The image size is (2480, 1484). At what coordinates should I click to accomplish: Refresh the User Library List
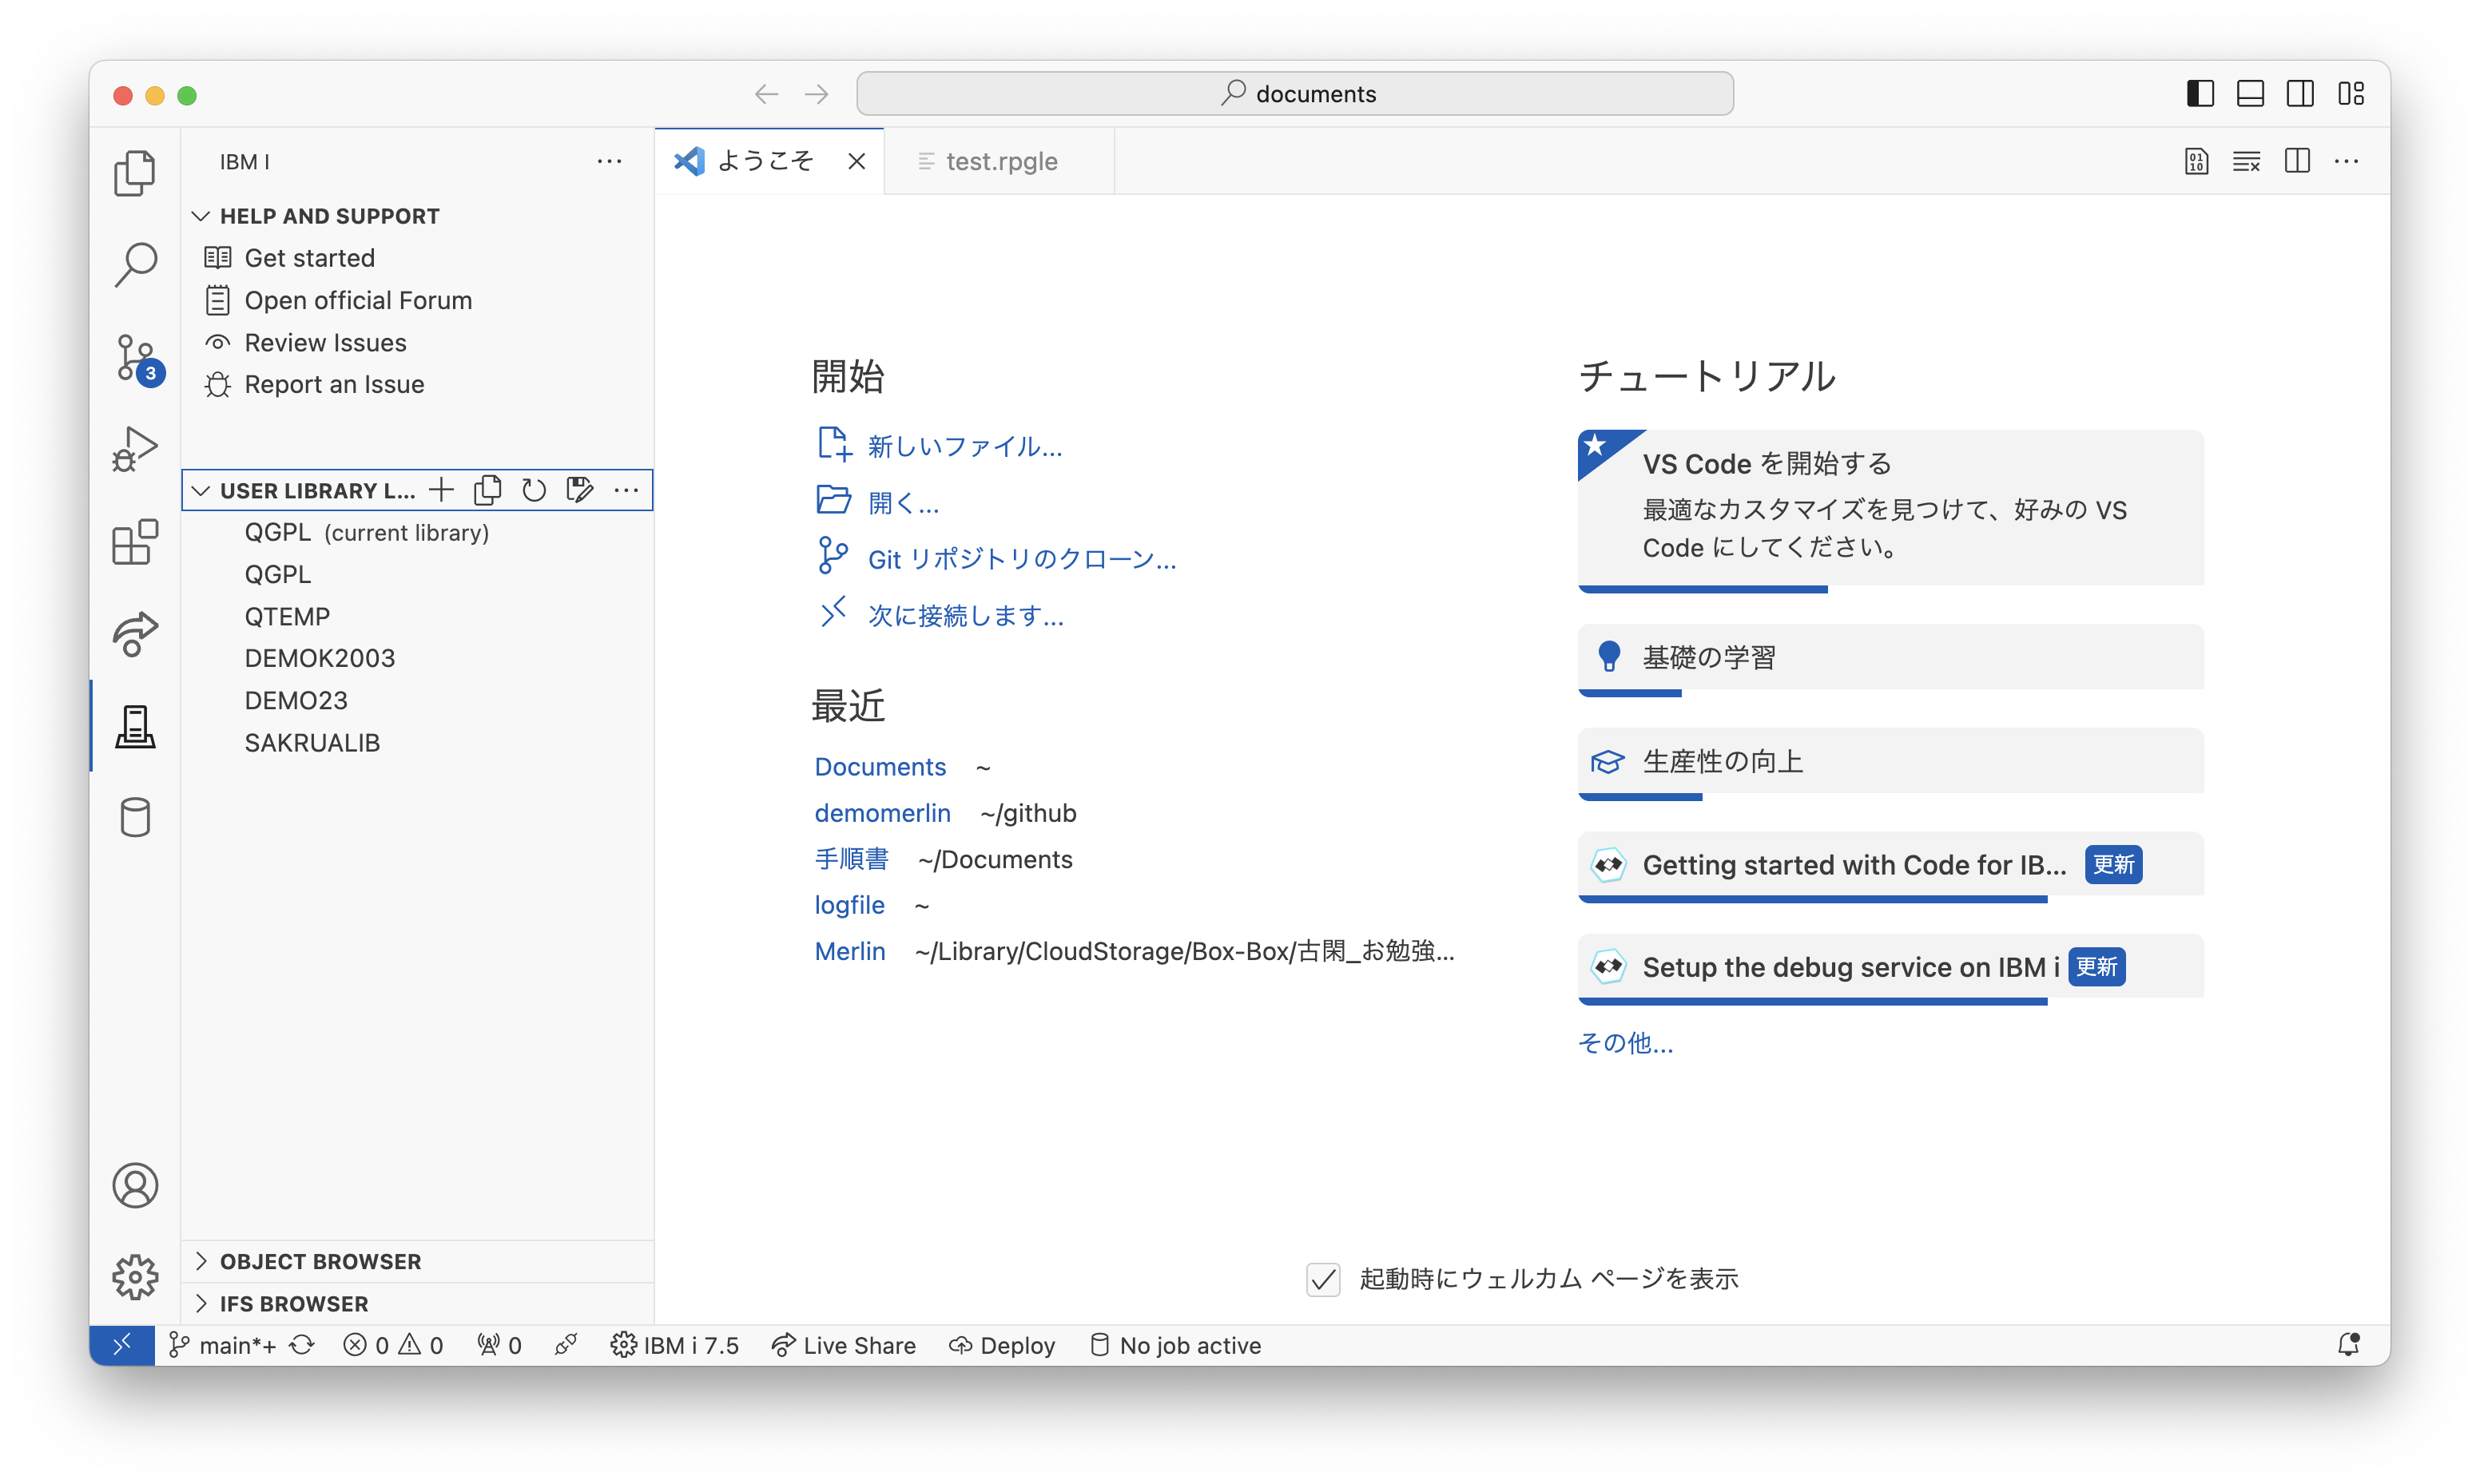point(534,490)
